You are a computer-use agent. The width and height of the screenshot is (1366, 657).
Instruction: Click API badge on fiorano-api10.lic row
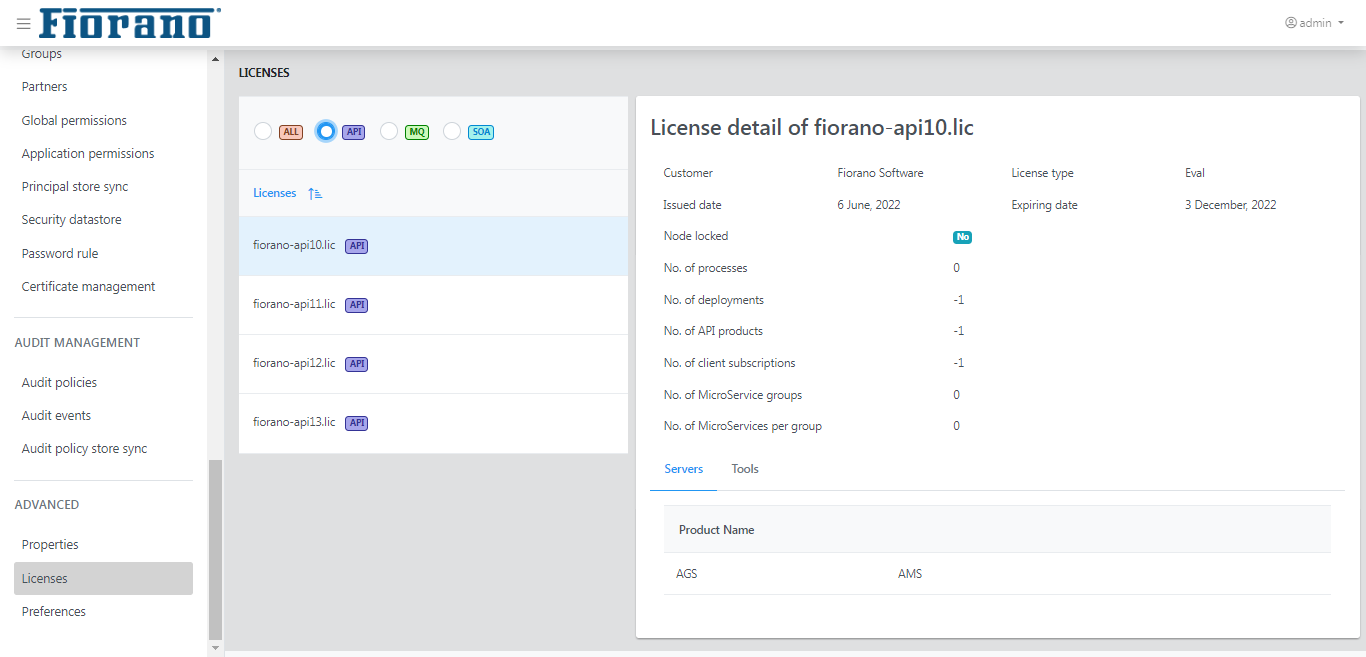click(x=356, y=246)
